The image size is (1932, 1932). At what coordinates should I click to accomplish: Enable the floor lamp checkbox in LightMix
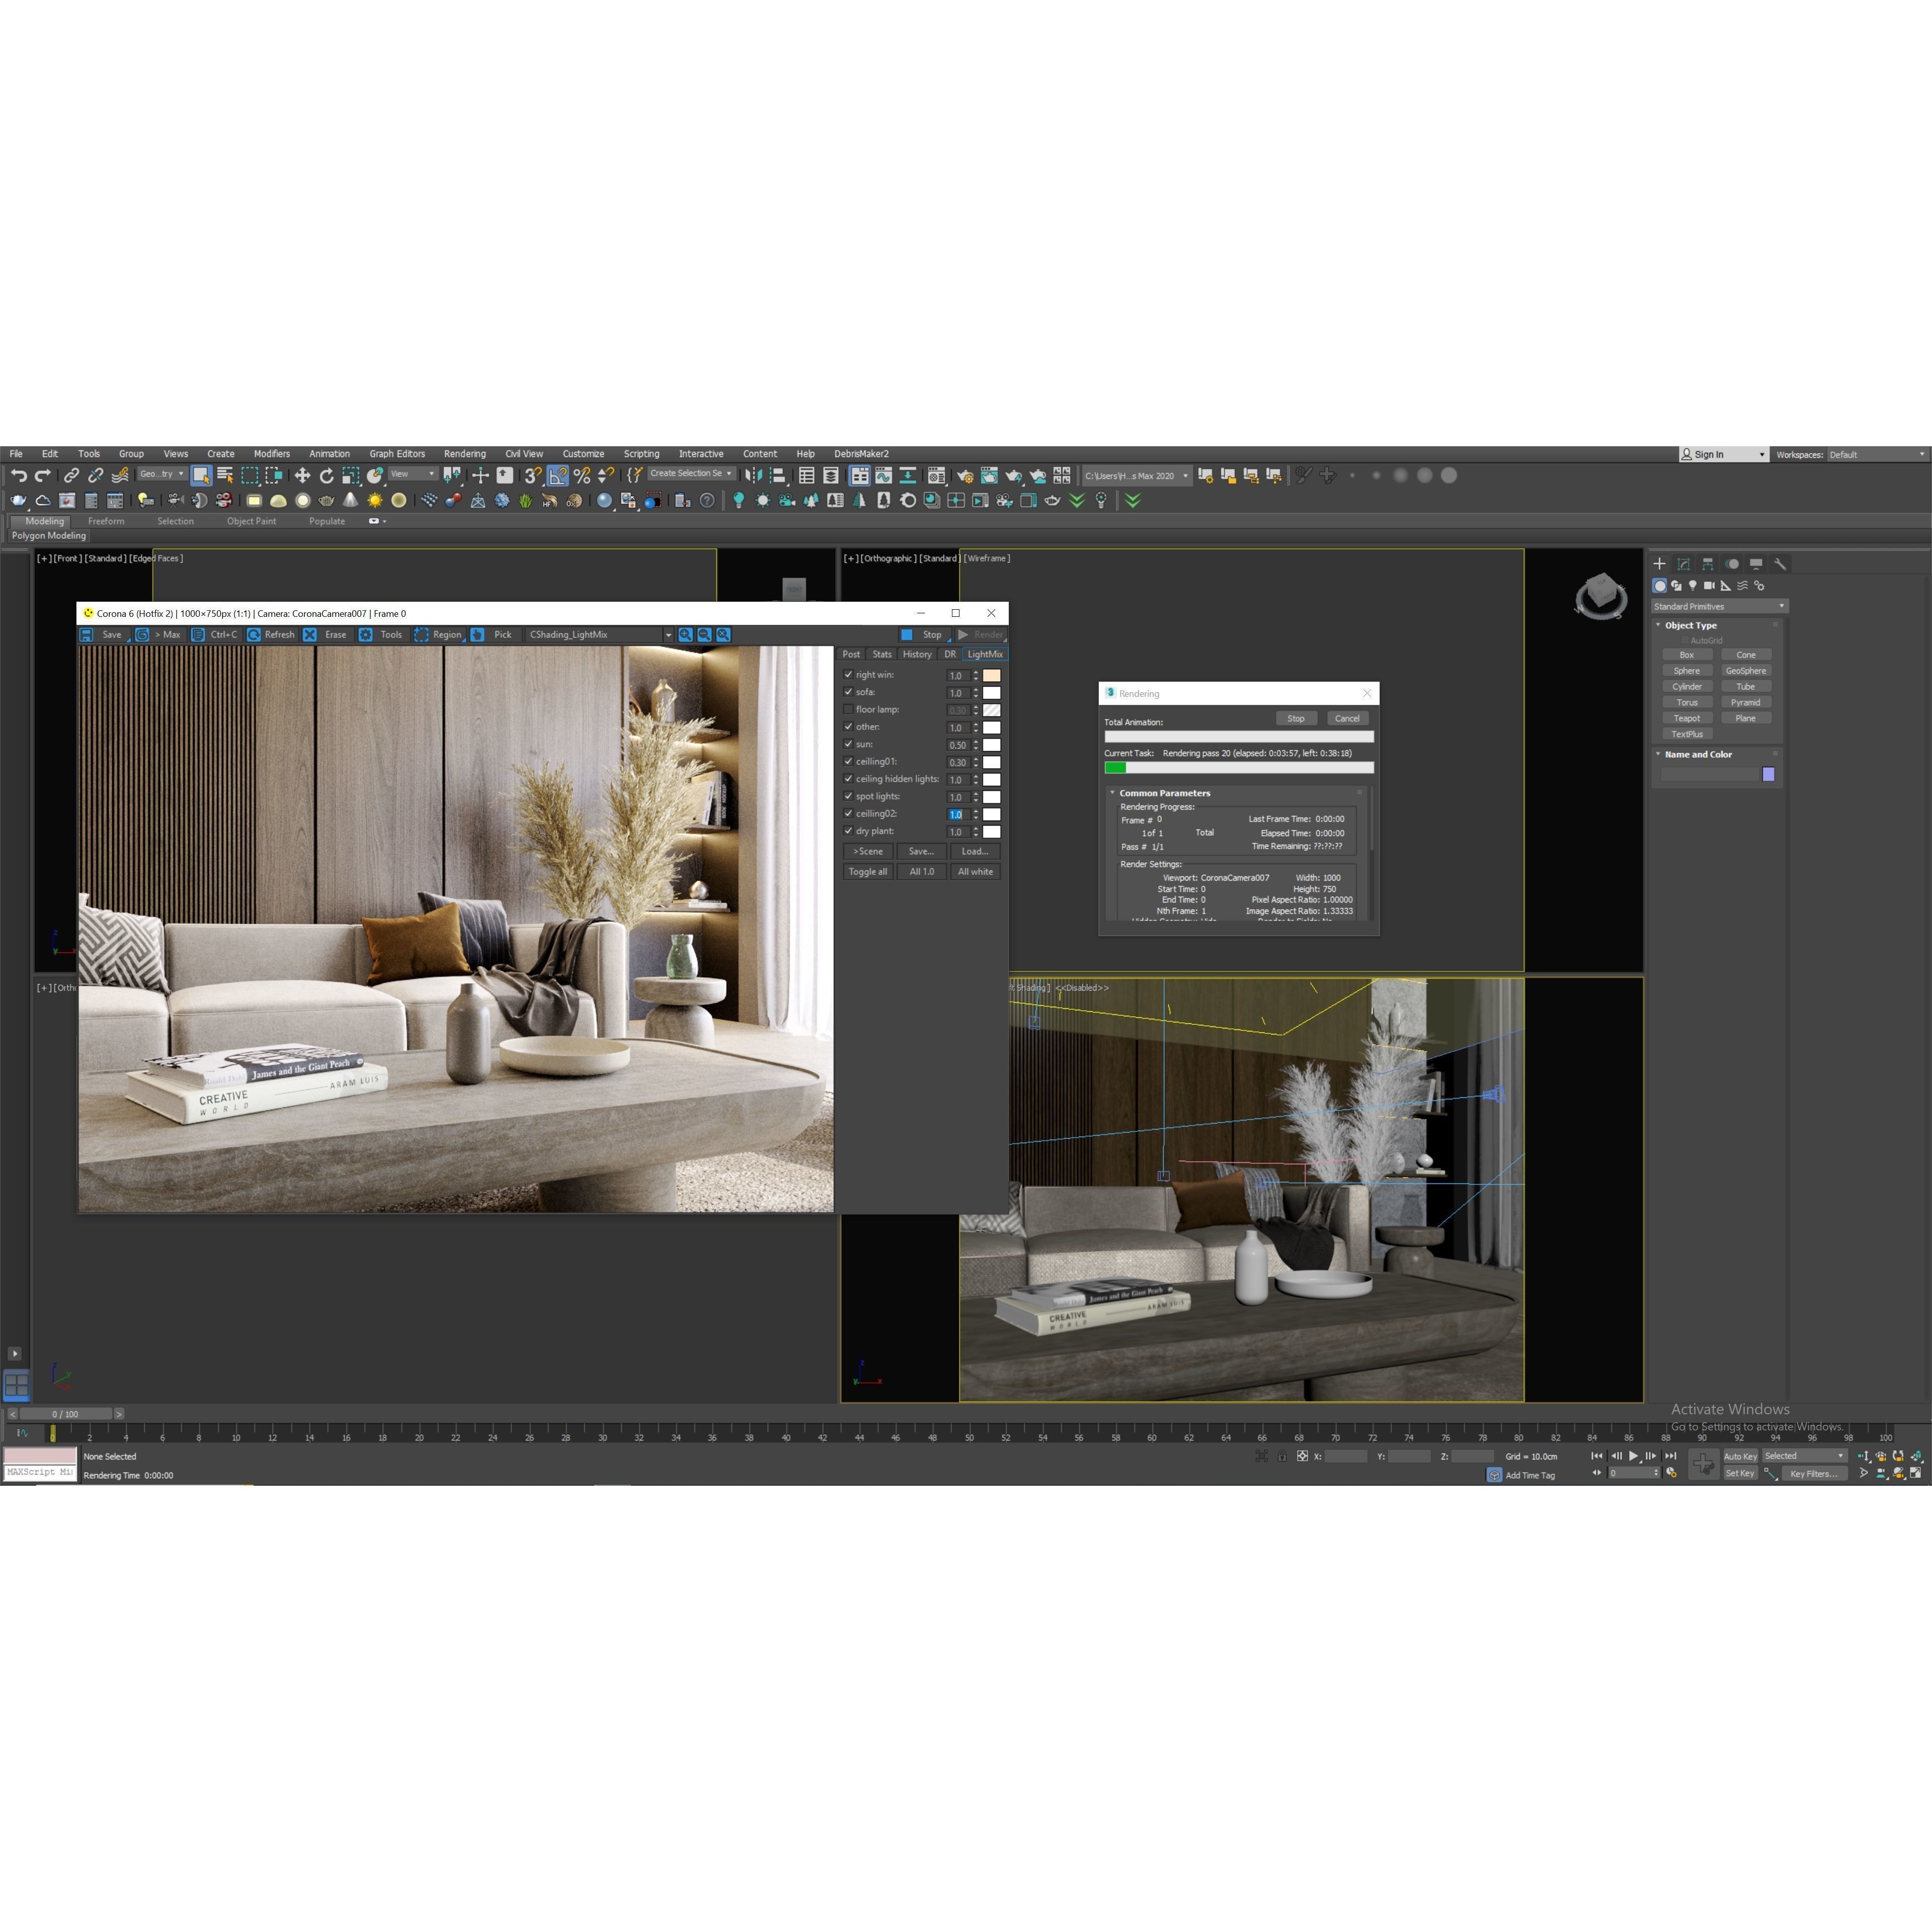pyautogui.click(x=849, y=709)
